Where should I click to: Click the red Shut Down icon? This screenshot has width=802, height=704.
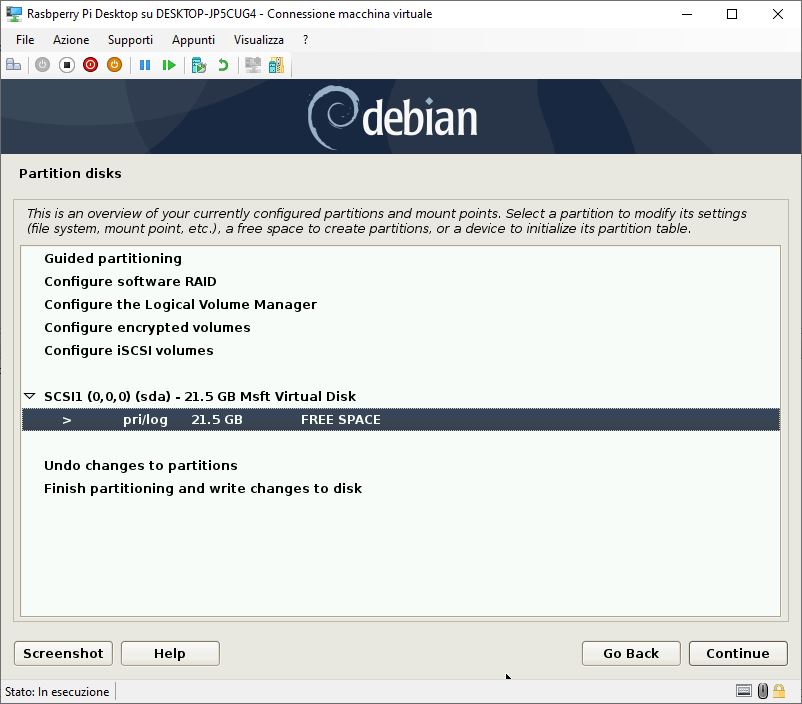(91, 65)
